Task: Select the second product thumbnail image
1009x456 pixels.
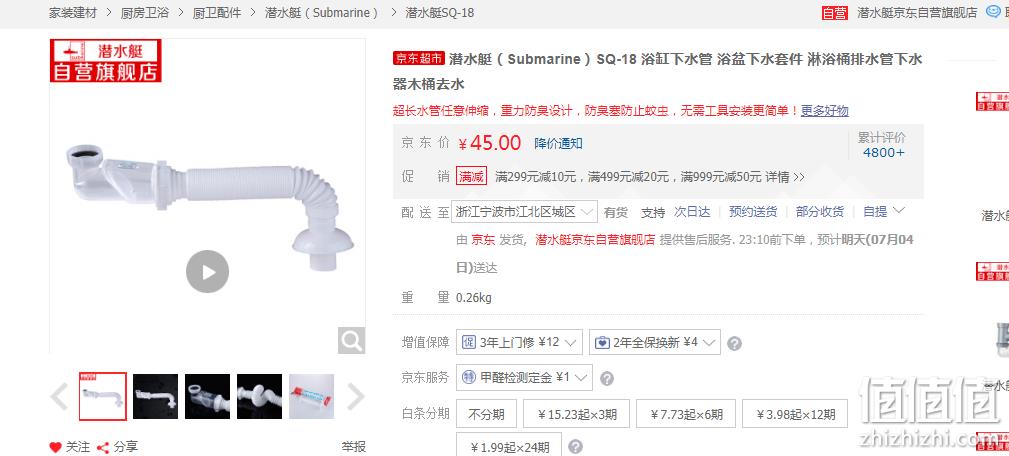Action: 156,396
